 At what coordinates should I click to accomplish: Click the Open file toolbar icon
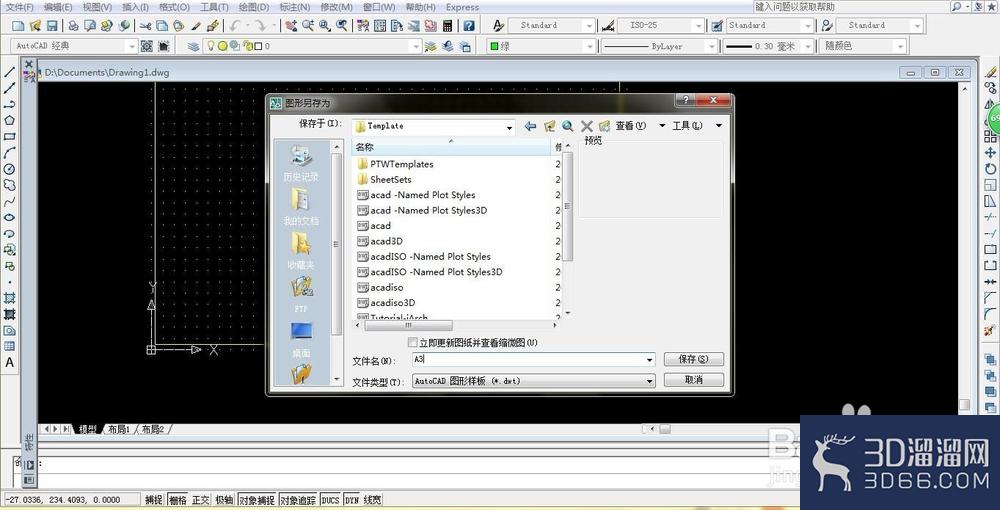[35, 26]
